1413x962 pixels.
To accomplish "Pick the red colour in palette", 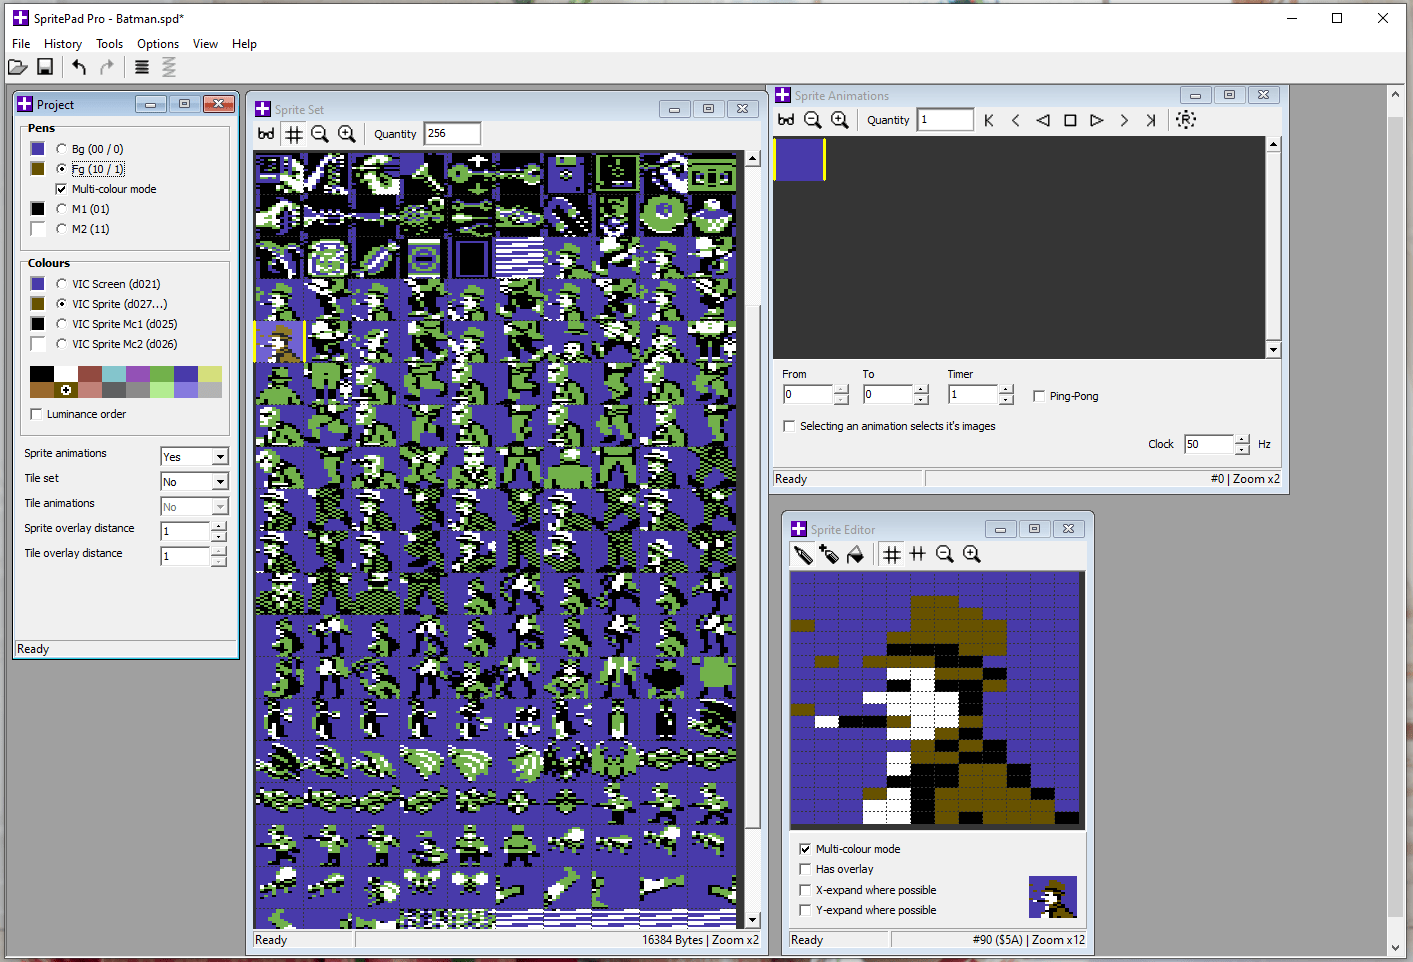I will (x=90, y=374).
